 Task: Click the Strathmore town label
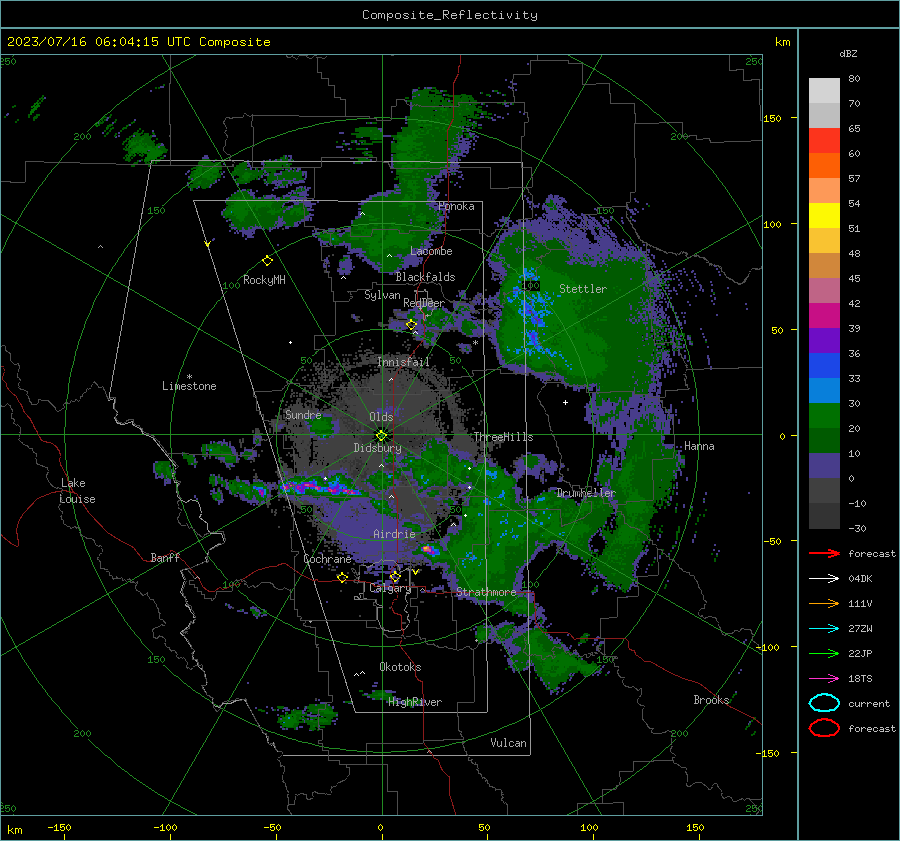click(x=486, y=592)
